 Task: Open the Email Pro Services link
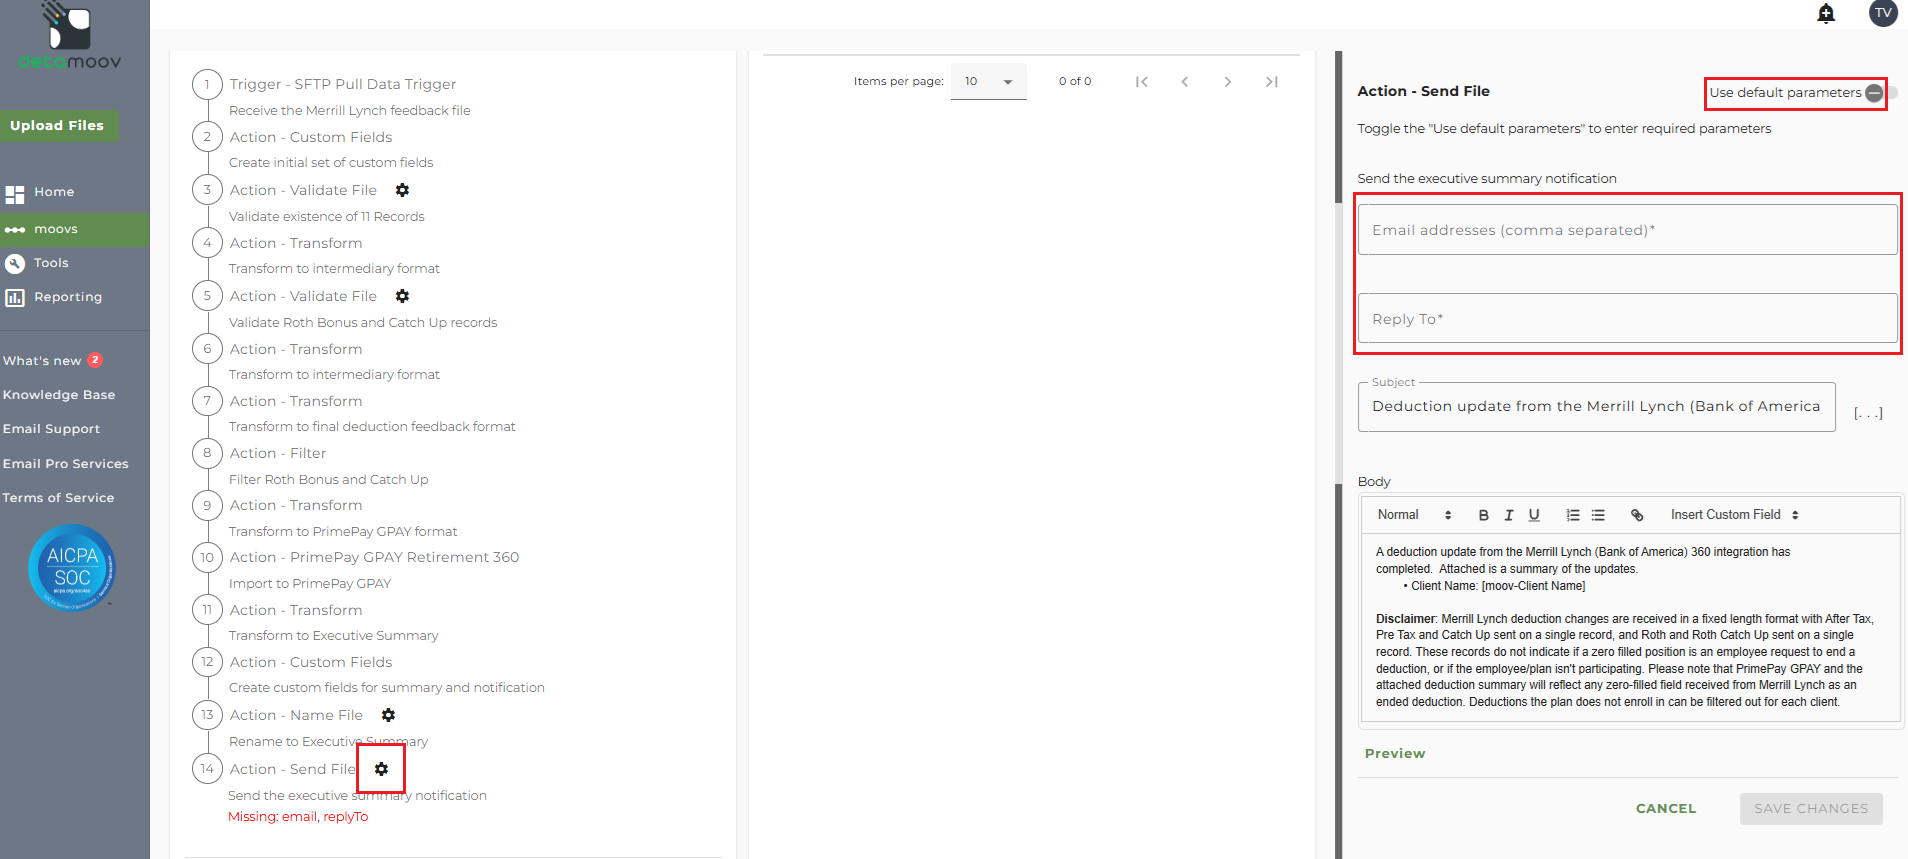pyautogui.click(x=66, y=464)
